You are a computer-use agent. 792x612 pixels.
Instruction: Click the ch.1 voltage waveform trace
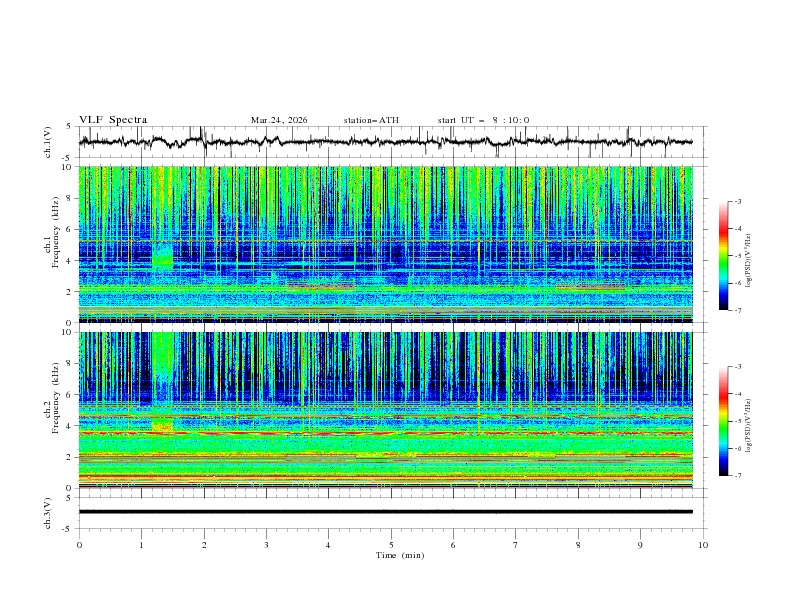coord(385,142)
